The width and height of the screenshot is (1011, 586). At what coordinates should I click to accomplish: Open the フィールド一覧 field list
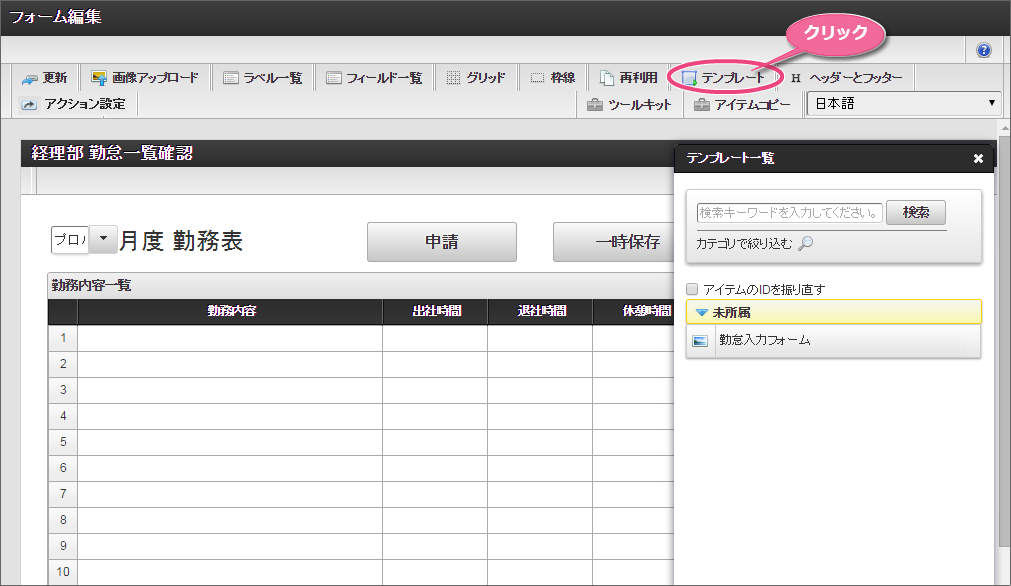[x=374, y=78]
